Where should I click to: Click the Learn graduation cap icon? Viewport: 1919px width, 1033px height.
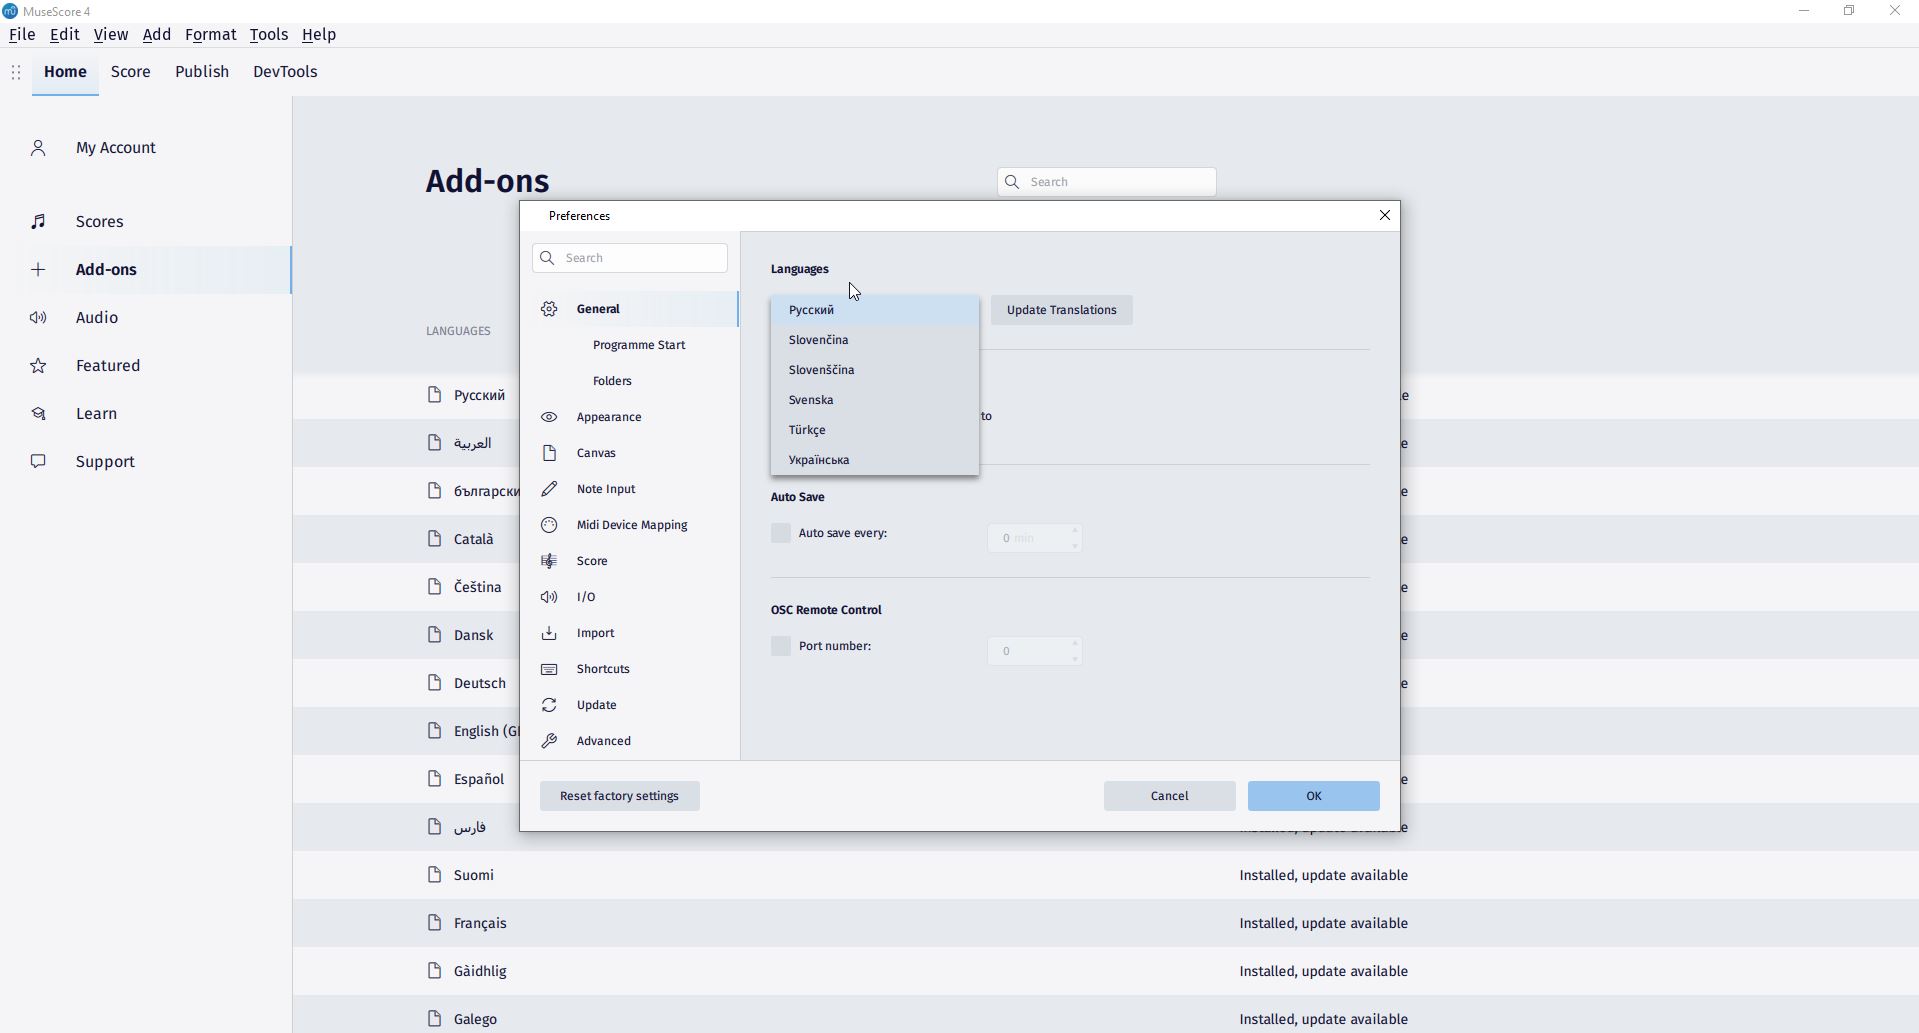[38, 414]
